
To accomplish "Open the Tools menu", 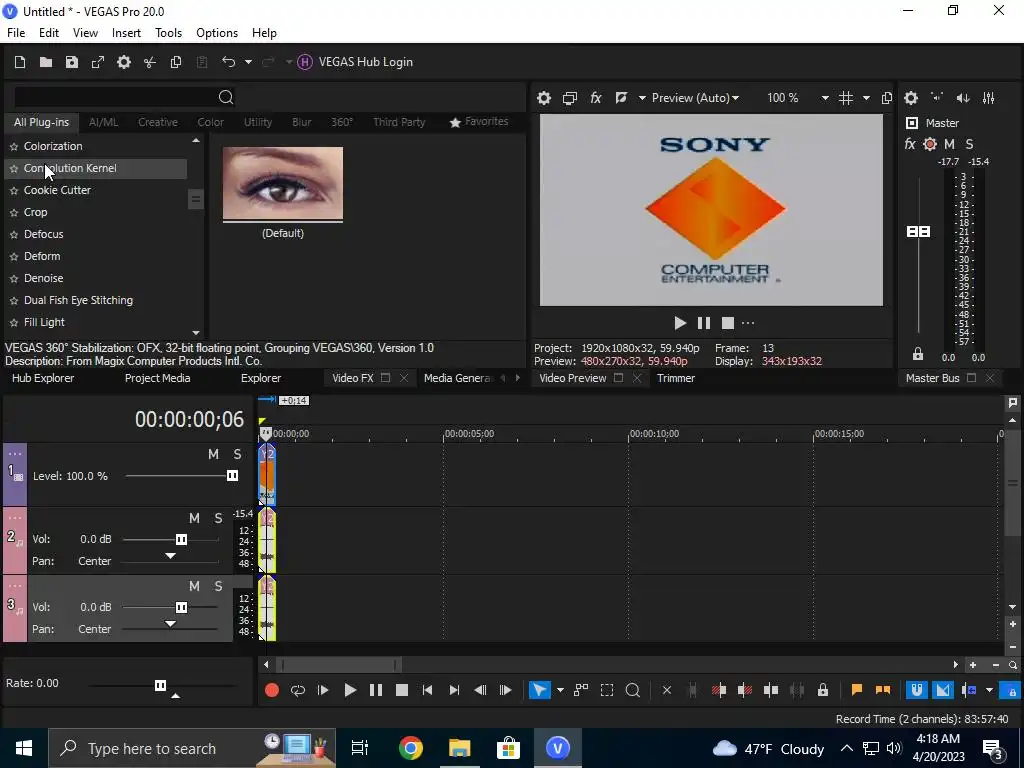I will point(168,33).
